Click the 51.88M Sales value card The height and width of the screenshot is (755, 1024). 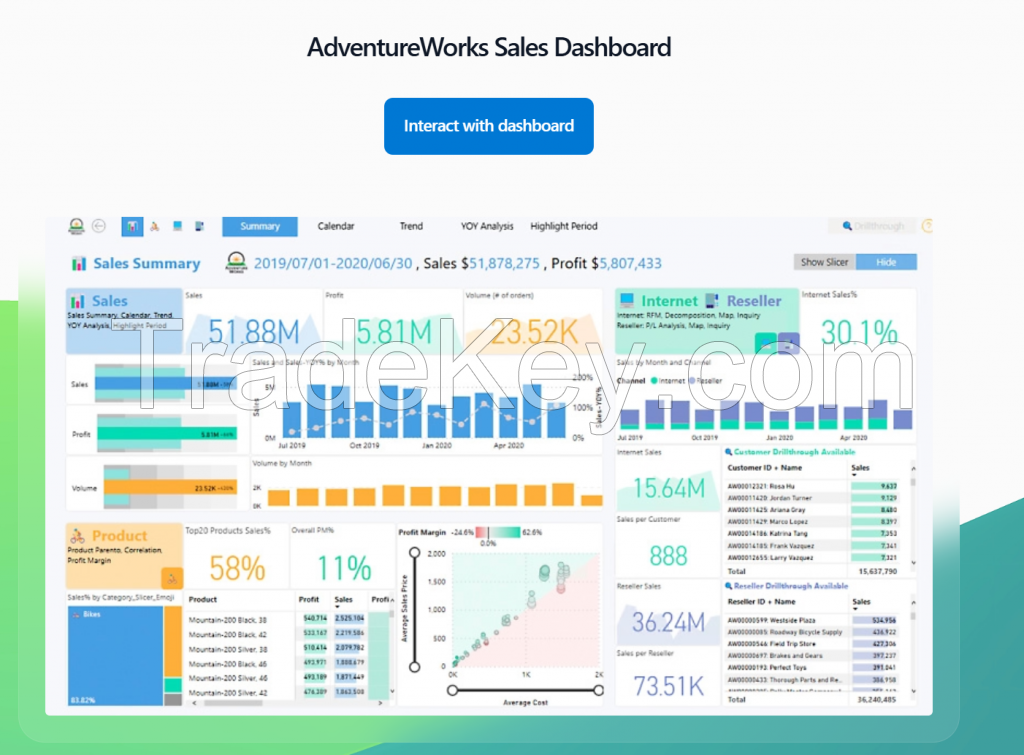click(x=253, y=321)
